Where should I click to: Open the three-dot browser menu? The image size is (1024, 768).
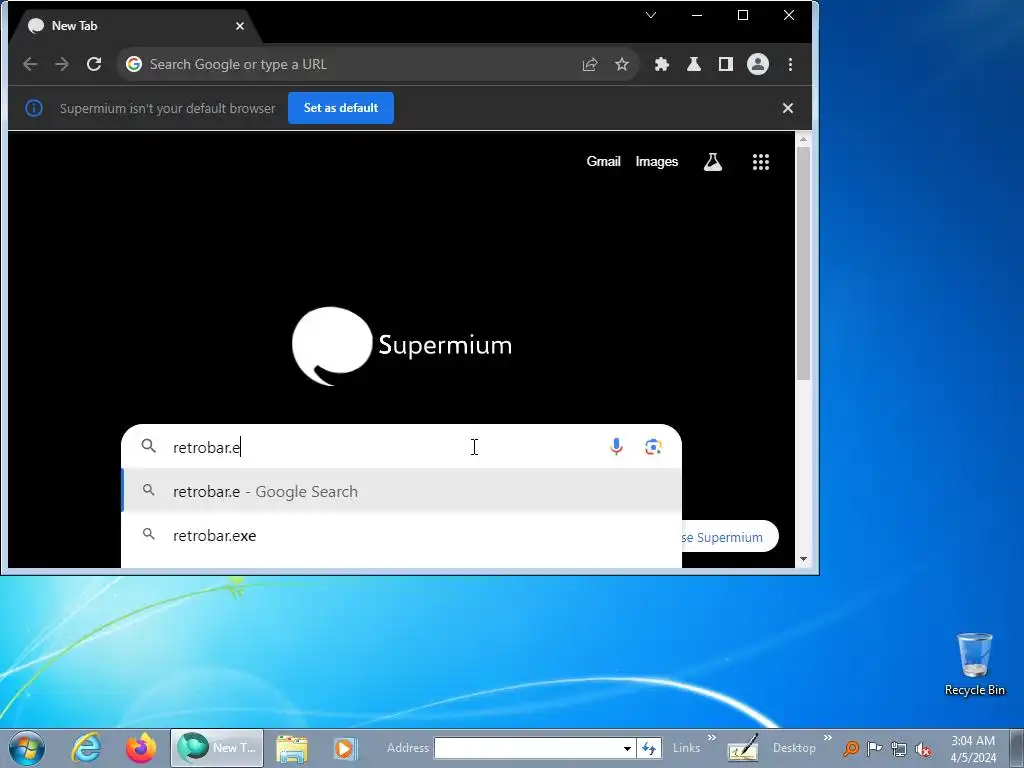click(x=790, y=64)
